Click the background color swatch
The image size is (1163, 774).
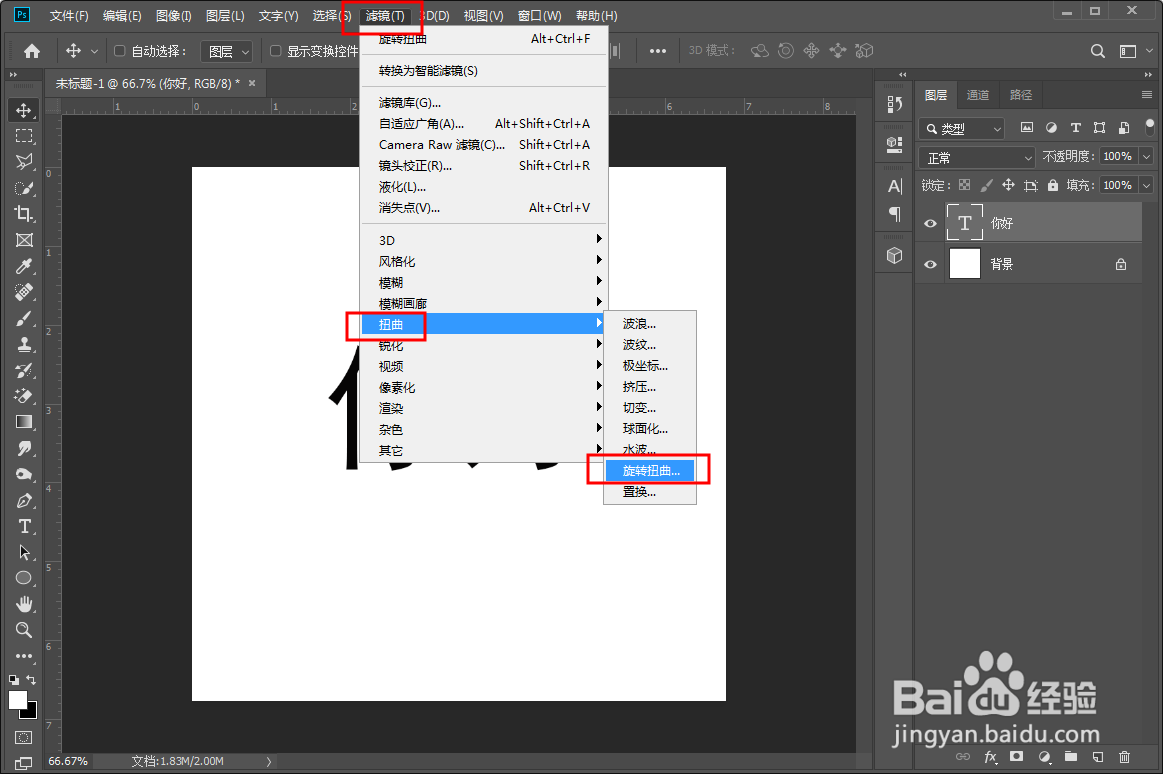pos(30,712)
